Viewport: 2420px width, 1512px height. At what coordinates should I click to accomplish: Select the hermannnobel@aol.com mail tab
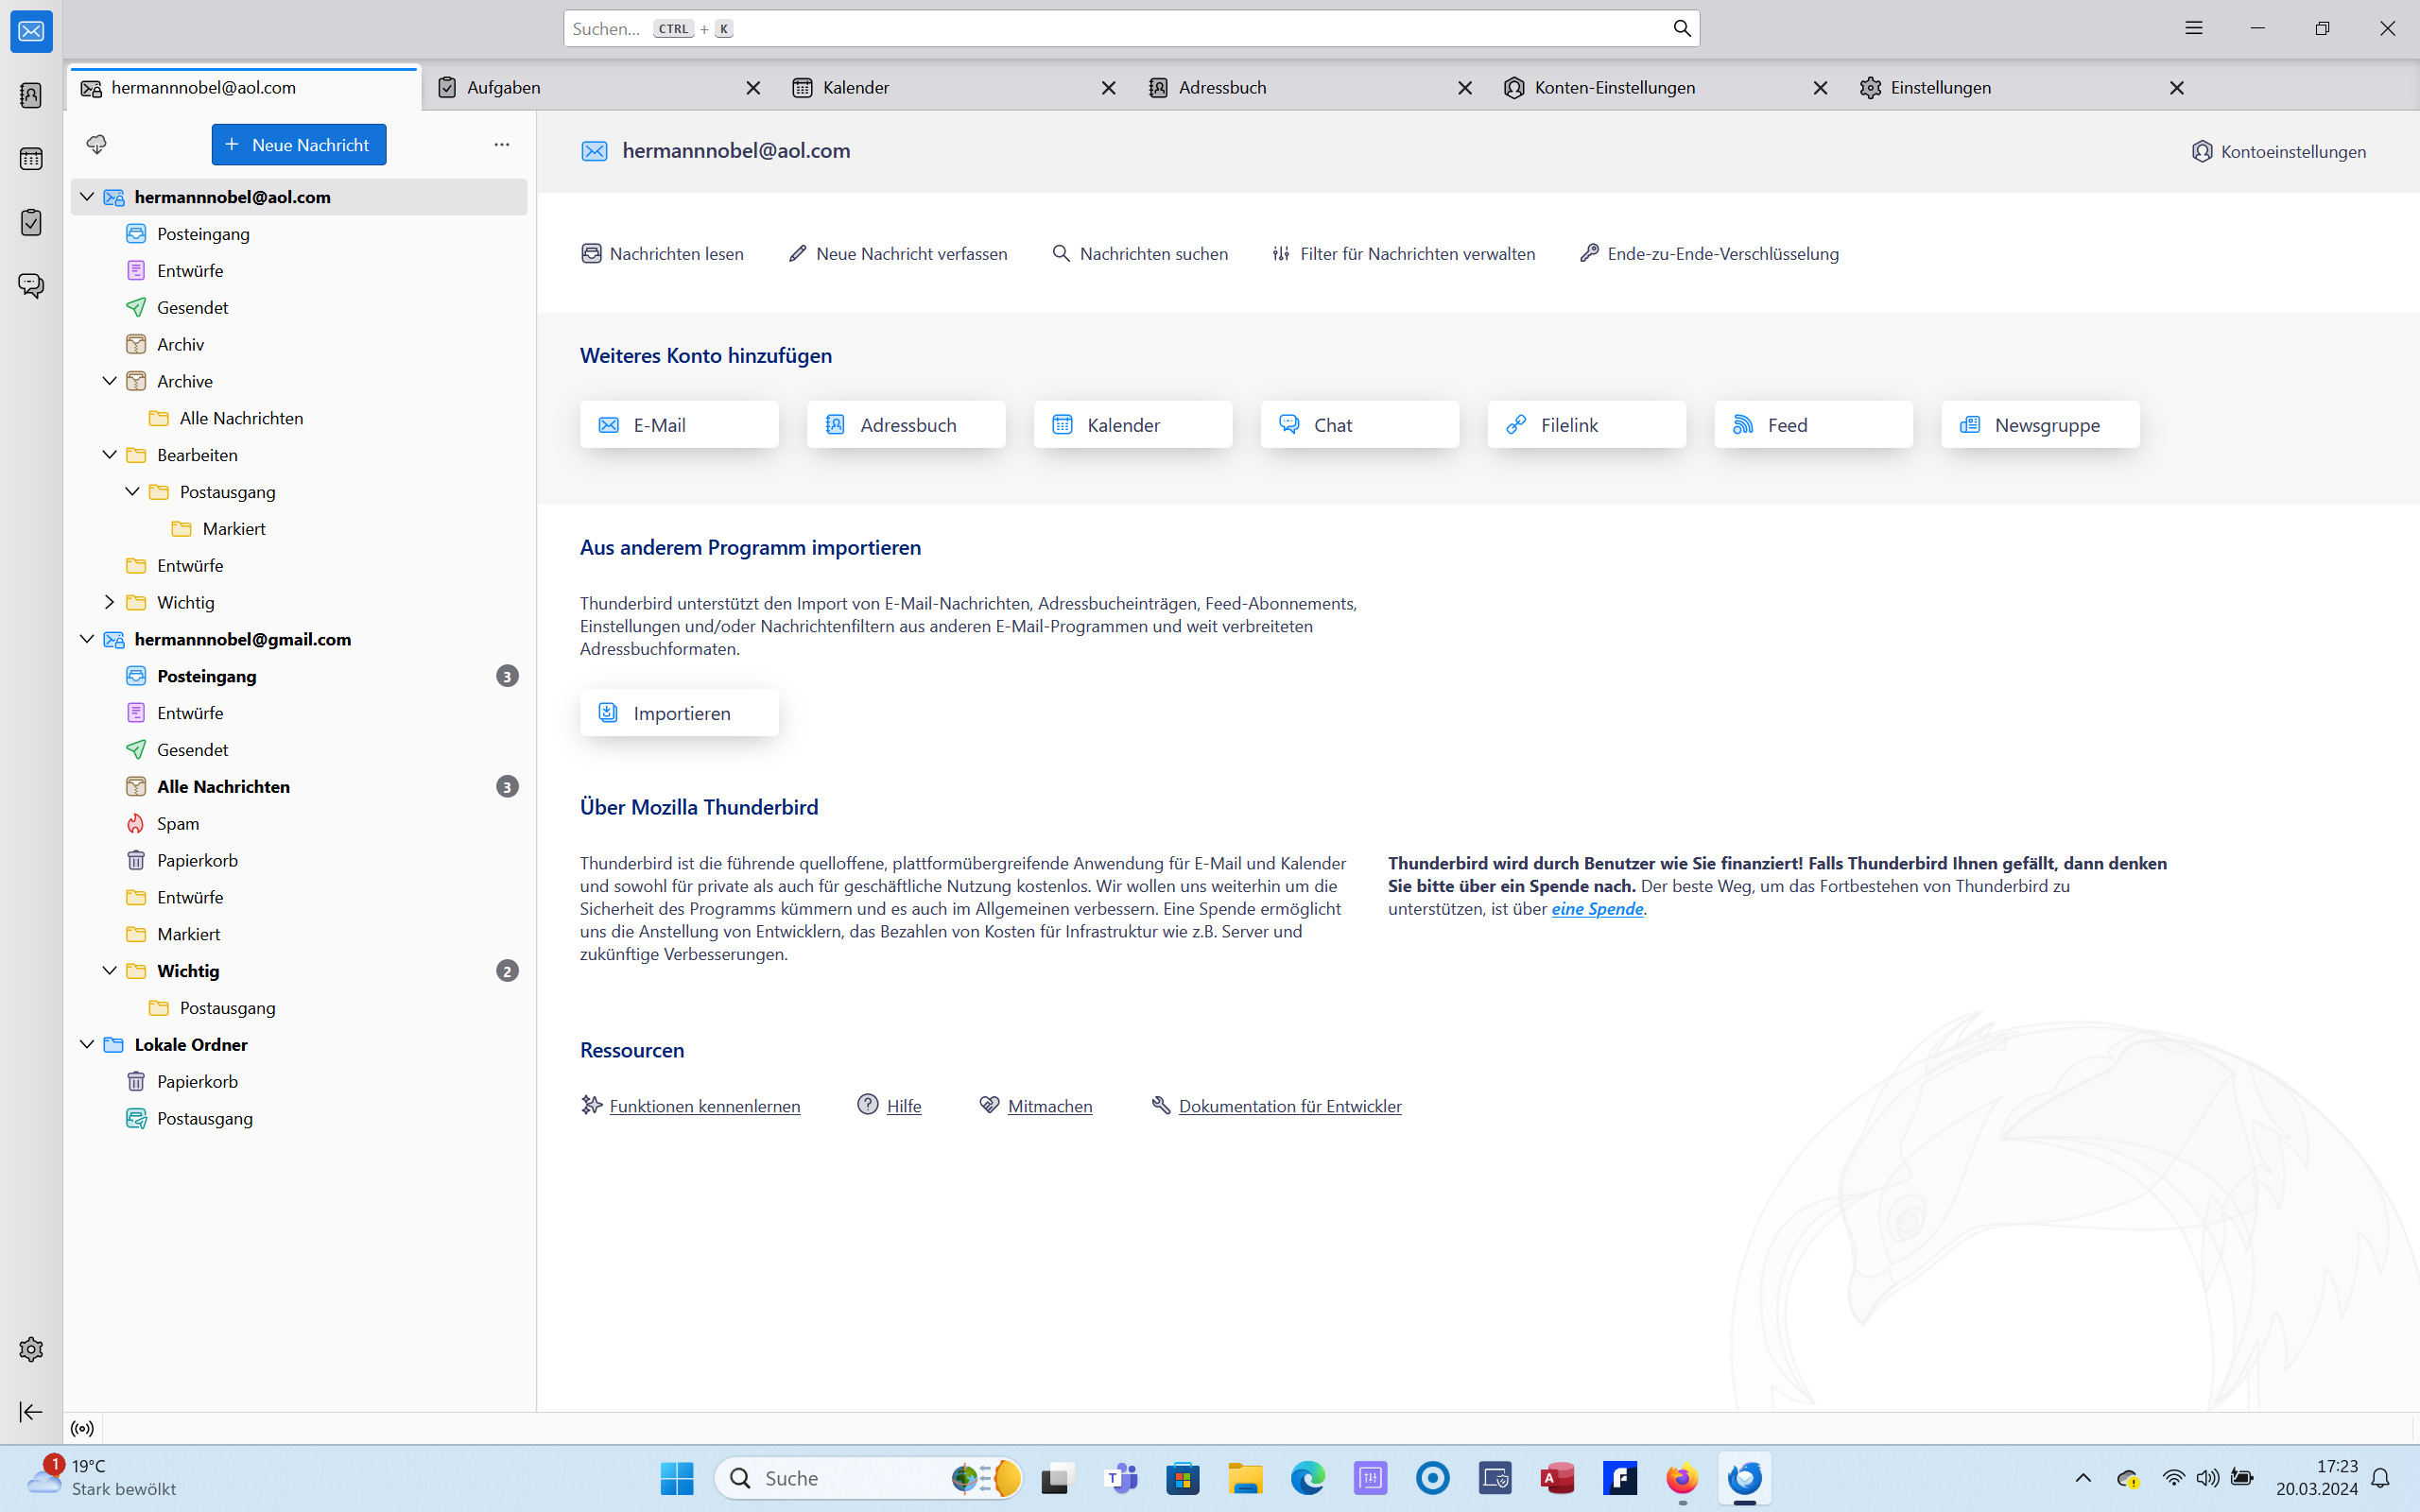[x=244, y=88]
